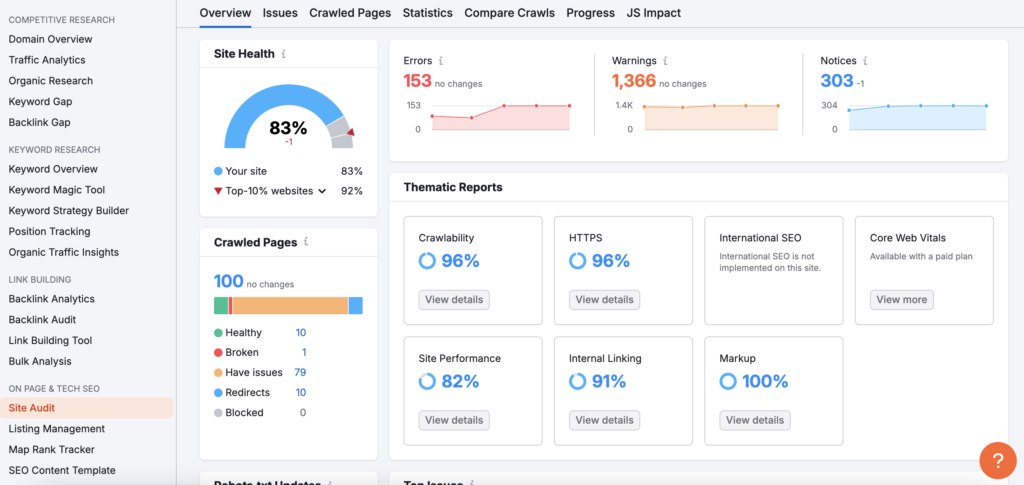Open the Crawled Pages tab
The height and width of the screenshot is (485, 1024).
pyautogui.click(x=350, y=12)
